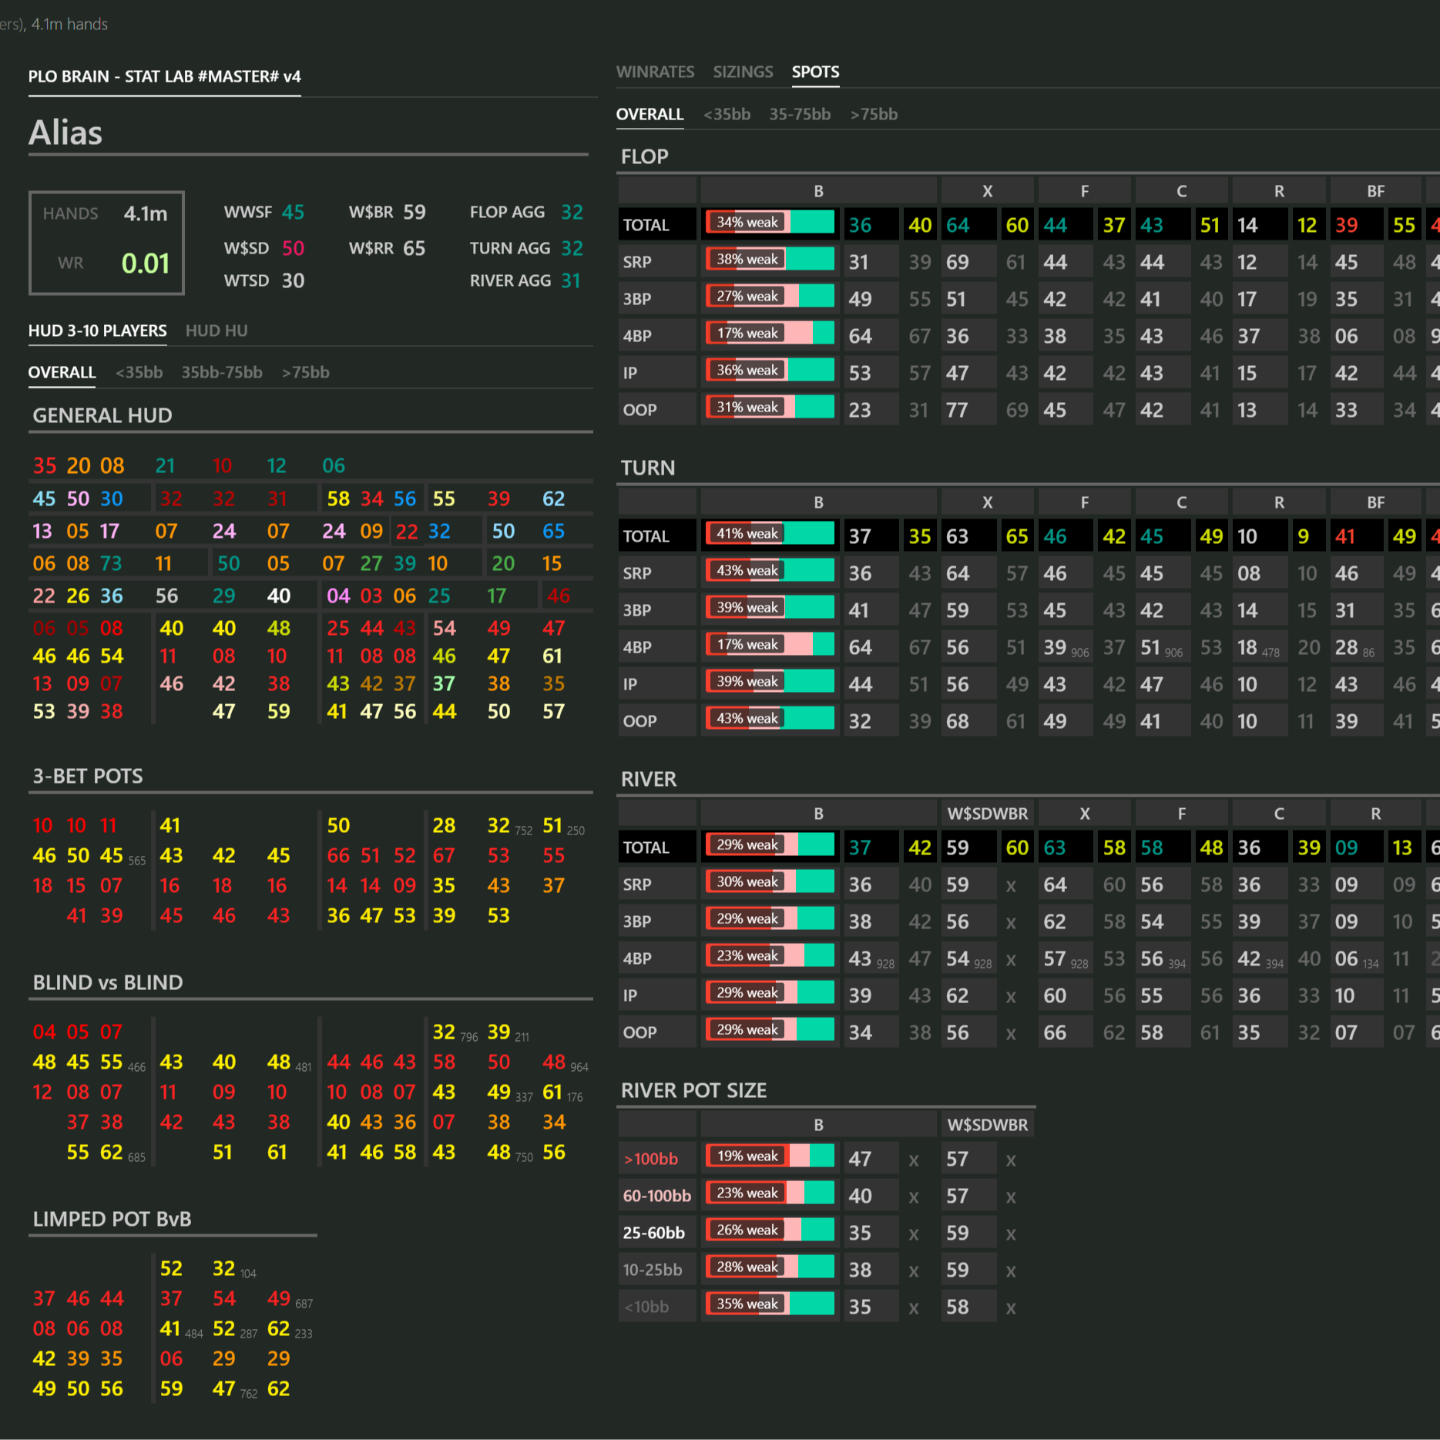Select the 25-60bb row label
Viewport: 1440px width, 1440px height.
[654, 1233]
